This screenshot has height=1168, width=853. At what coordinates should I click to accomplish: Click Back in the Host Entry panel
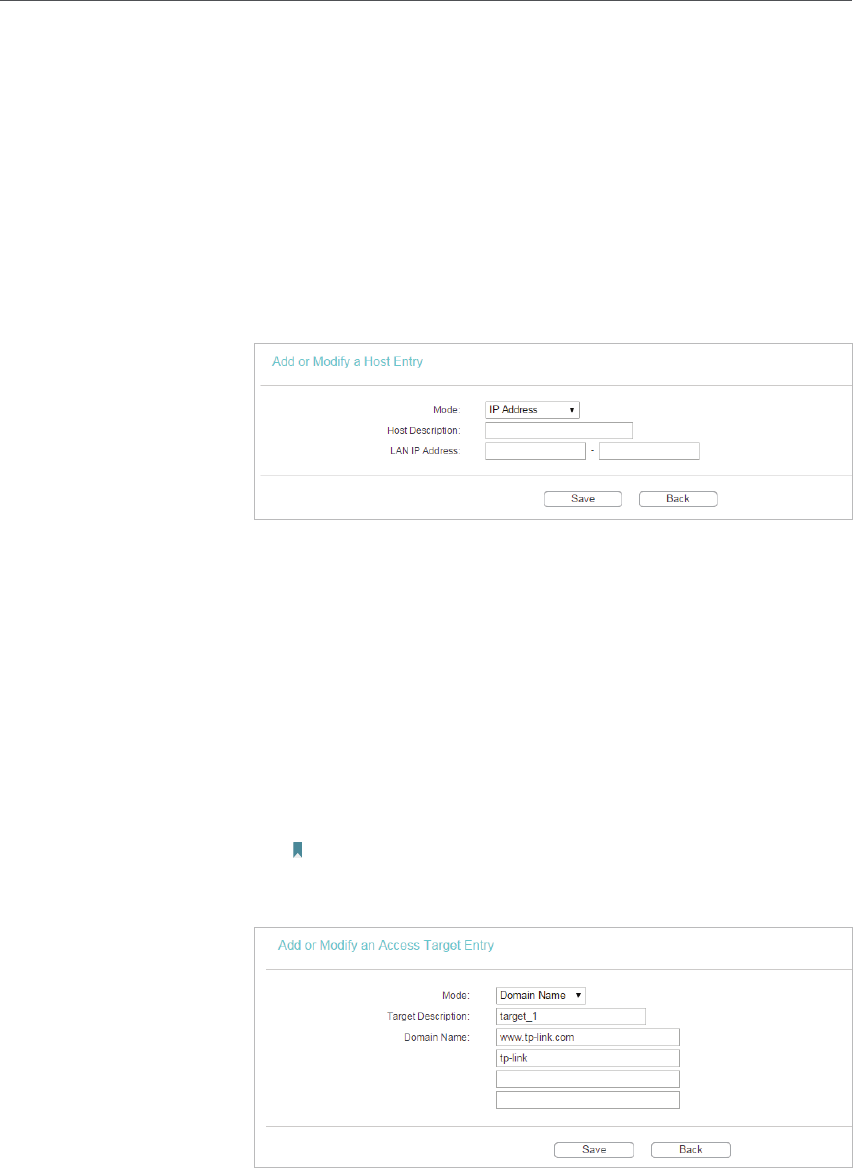coord(678,498)
